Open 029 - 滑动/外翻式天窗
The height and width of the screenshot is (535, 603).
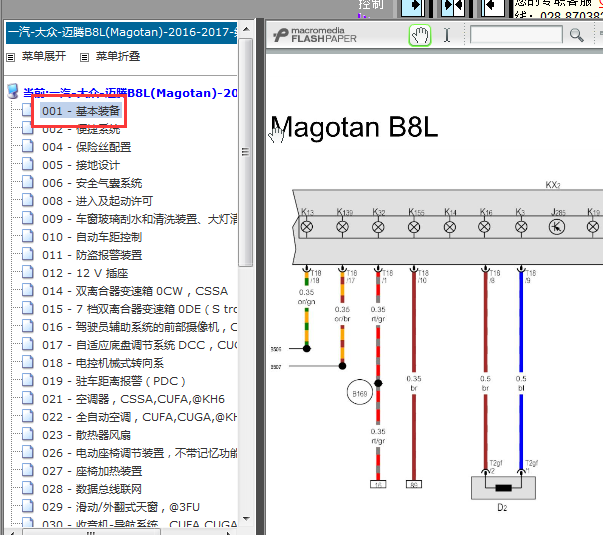(121, 507)
